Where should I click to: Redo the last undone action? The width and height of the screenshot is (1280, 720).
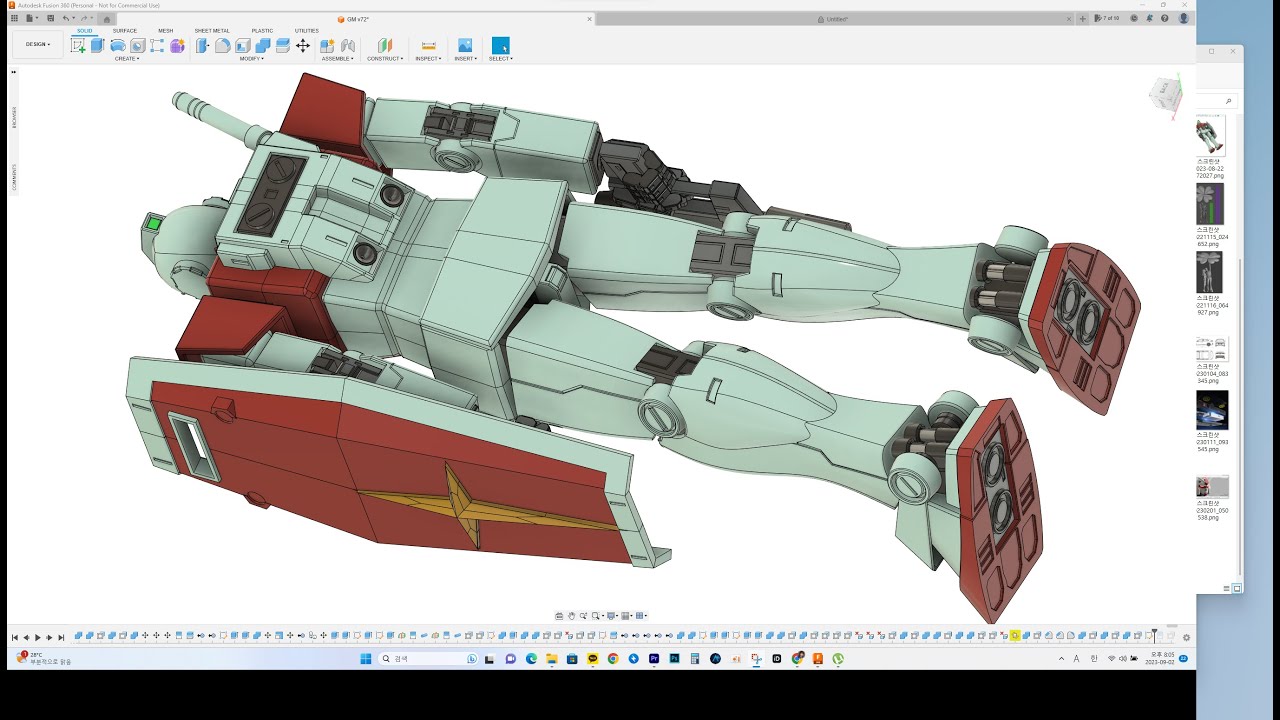[83, 18]
